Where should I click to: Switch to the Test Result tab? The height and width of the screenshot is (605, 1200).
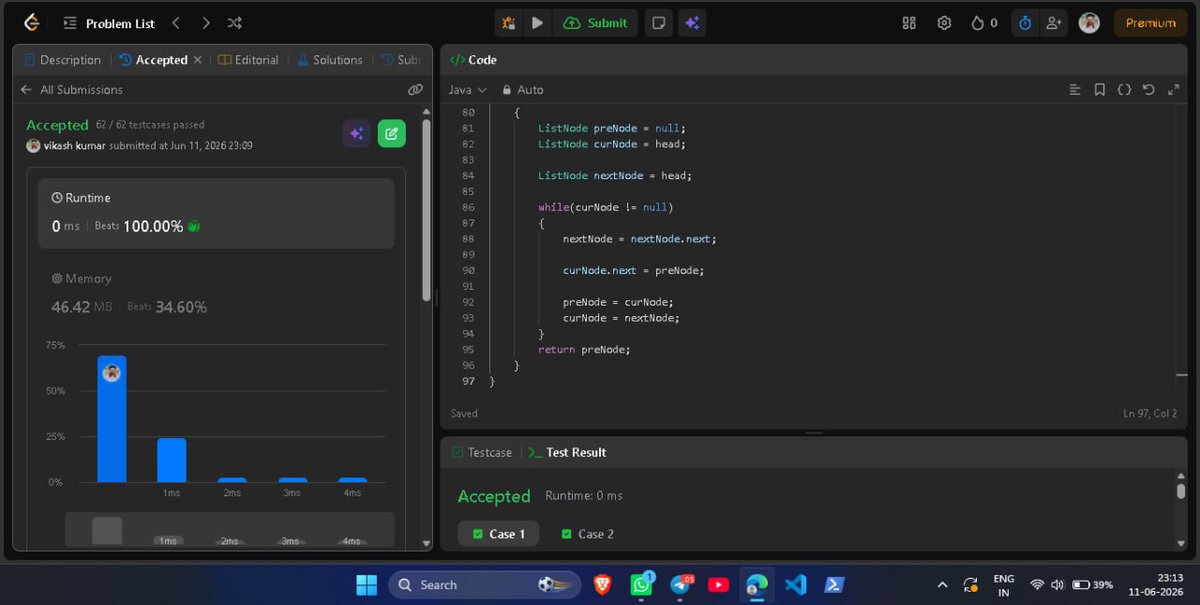pos(567,452)
